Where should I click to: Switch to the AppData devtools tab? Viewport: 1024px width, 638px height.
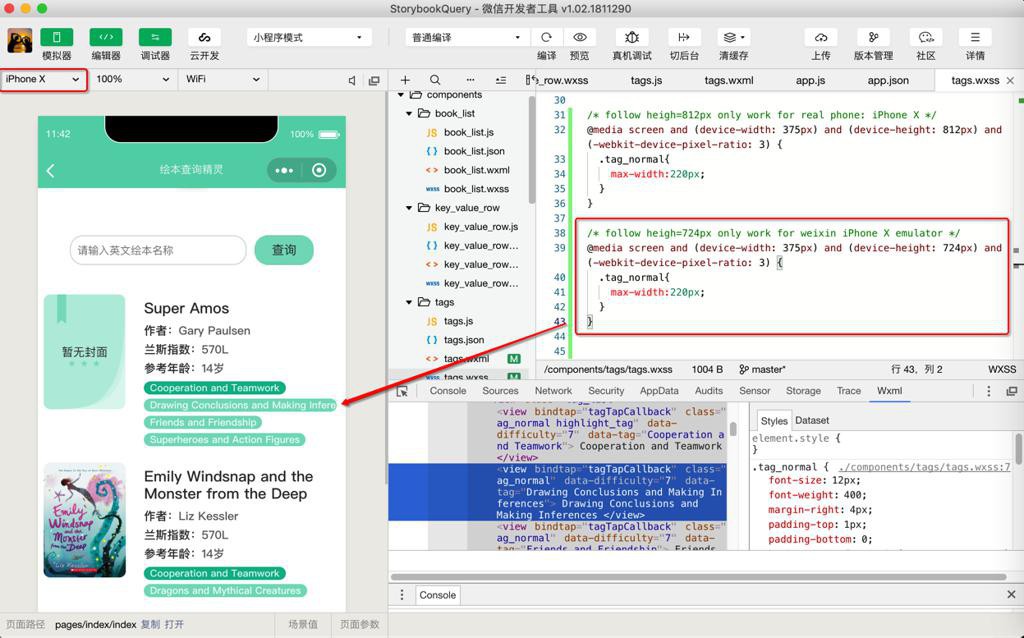[659, 391]
